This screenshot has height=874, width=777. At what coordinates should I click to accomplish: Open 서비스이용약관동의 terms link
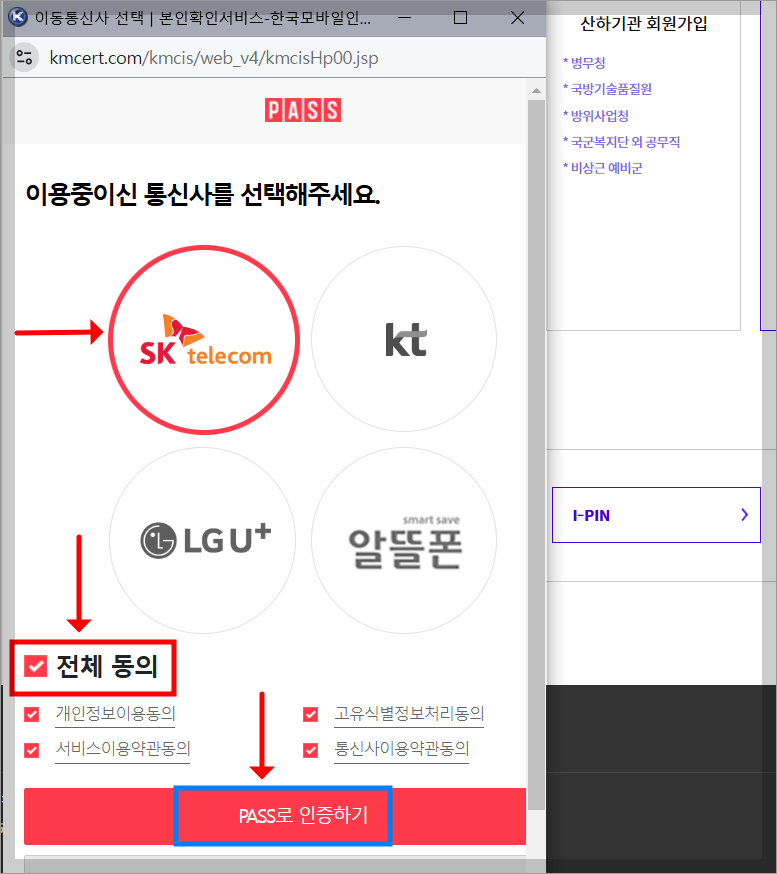point(123,749)
